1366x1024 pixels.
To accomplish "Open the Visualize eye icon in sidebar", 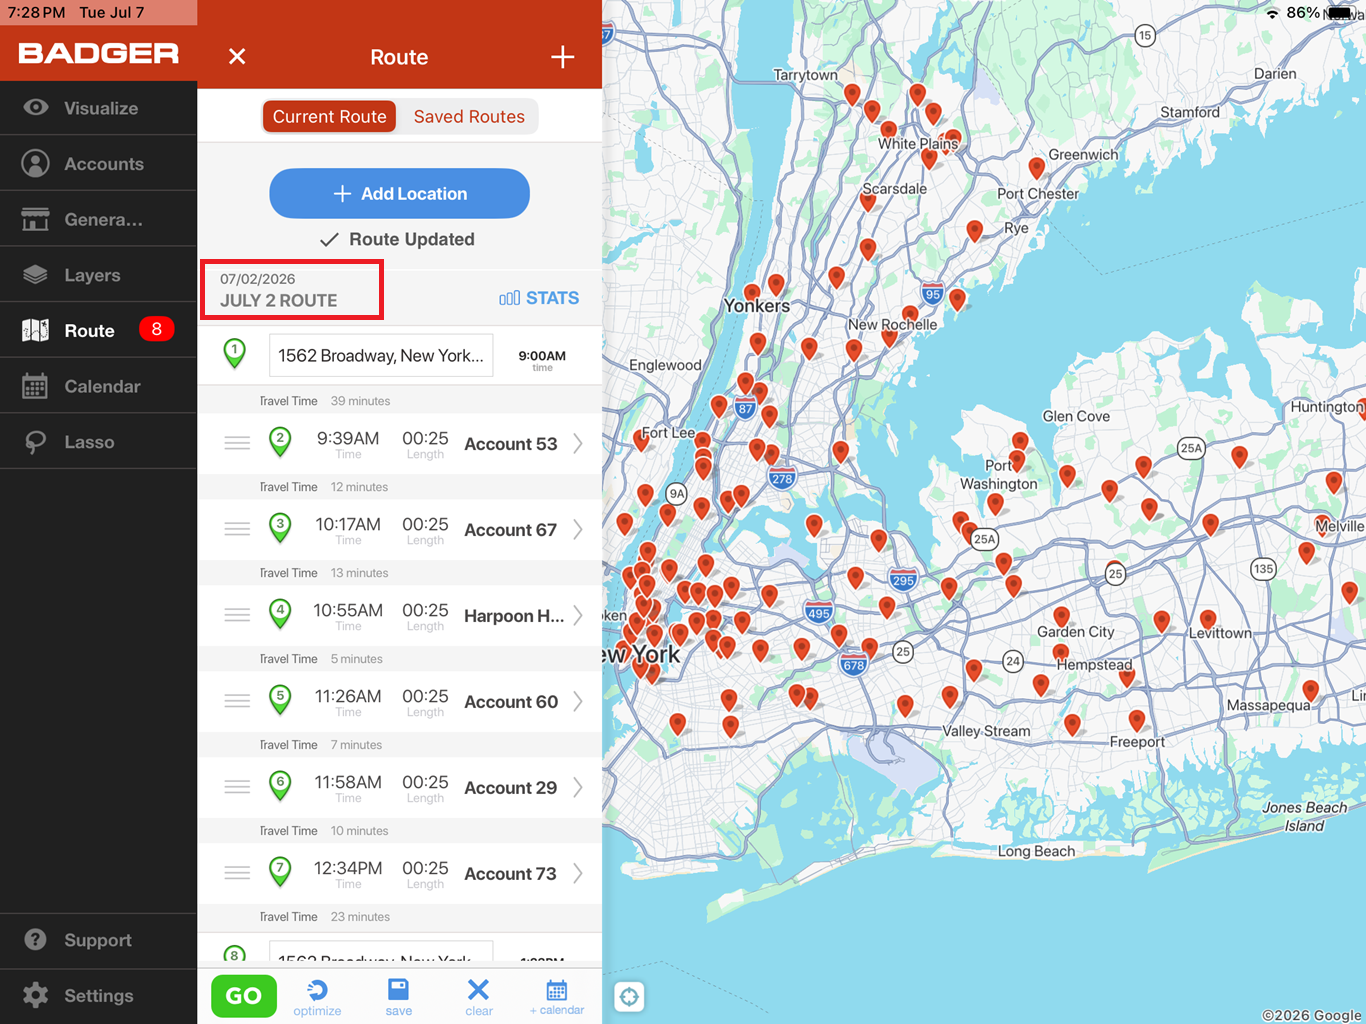I will (36, 107).
